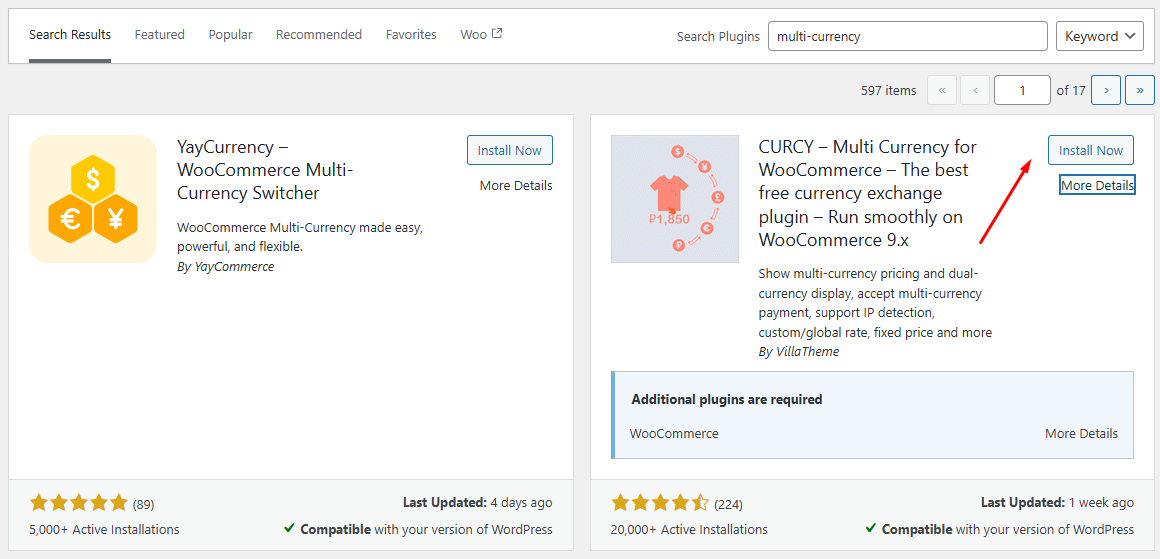Click the YayCommerce author name

[234, 267]
